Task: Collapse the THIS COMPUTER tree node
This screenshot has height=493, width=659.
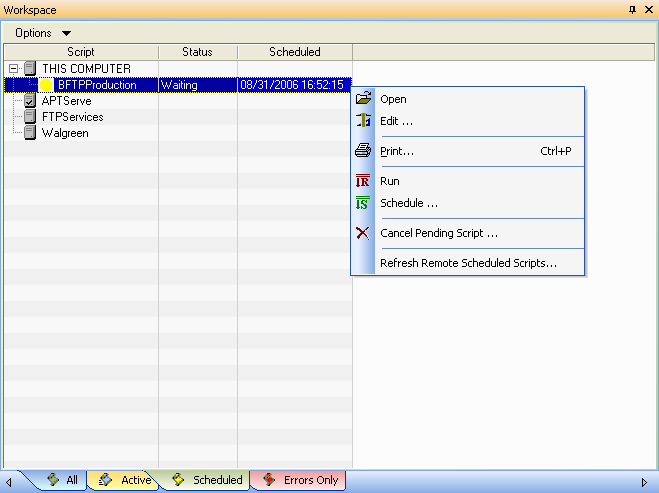Action: pyautogui.click(x=13, y=68)
